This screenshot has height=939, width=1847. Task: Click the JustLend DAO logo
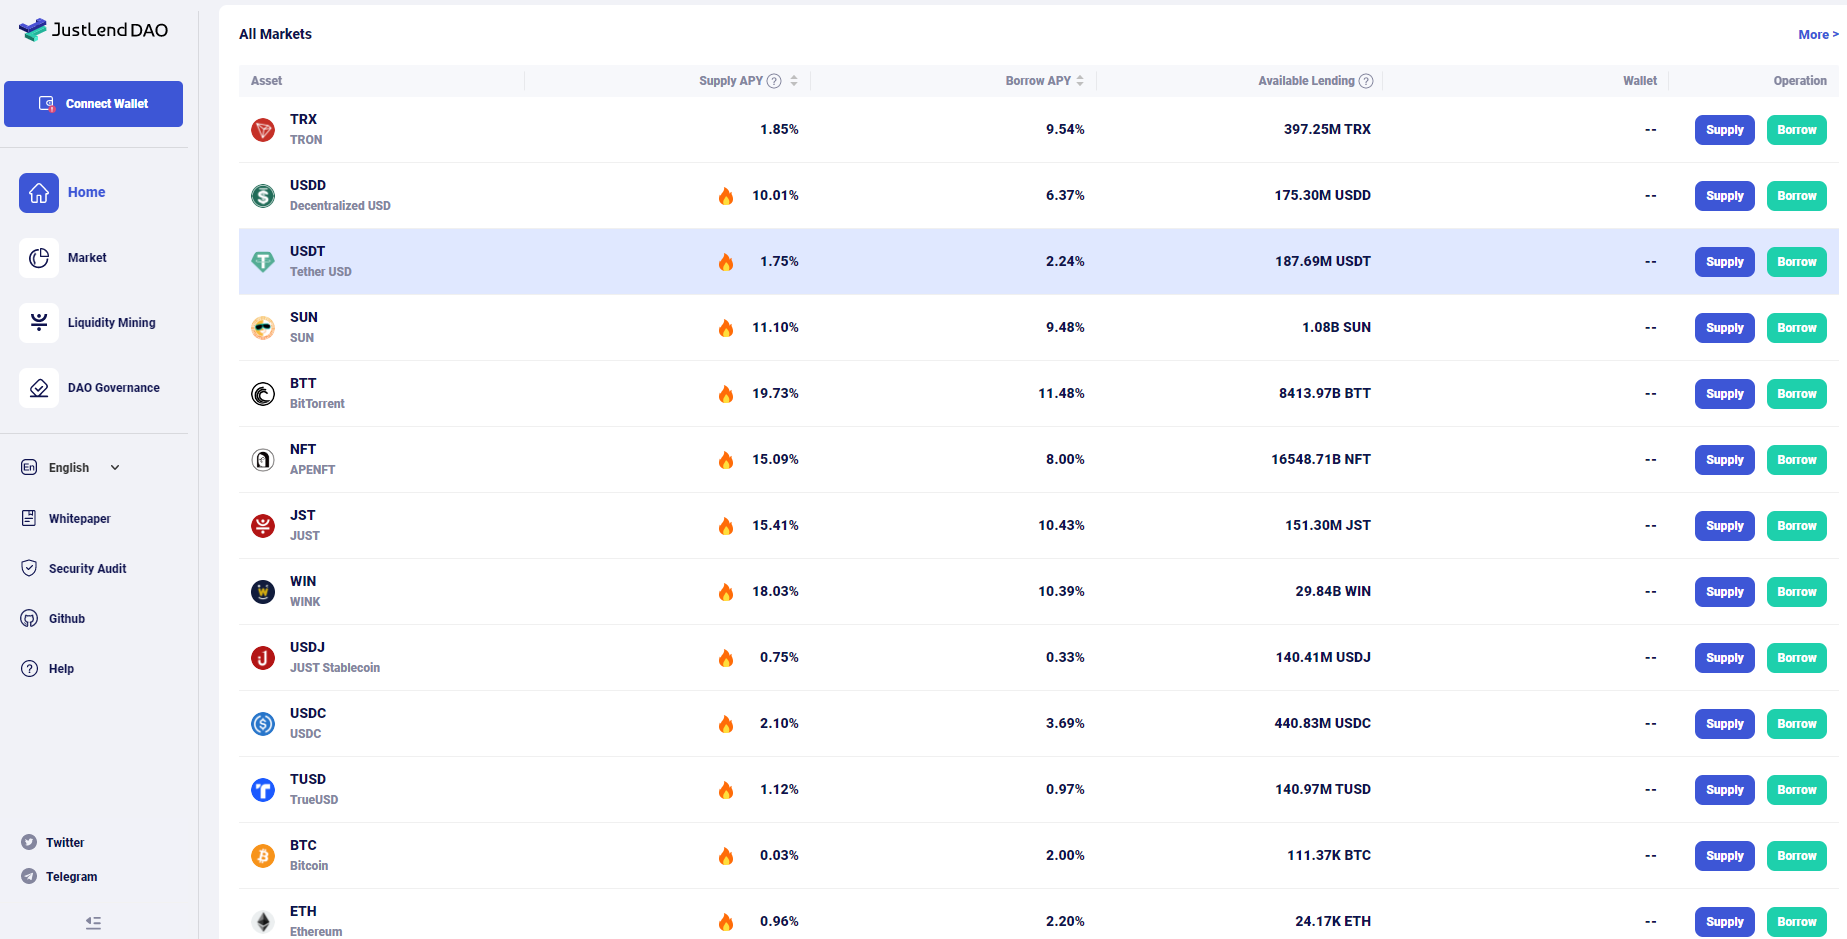click(x=93, y=30)
